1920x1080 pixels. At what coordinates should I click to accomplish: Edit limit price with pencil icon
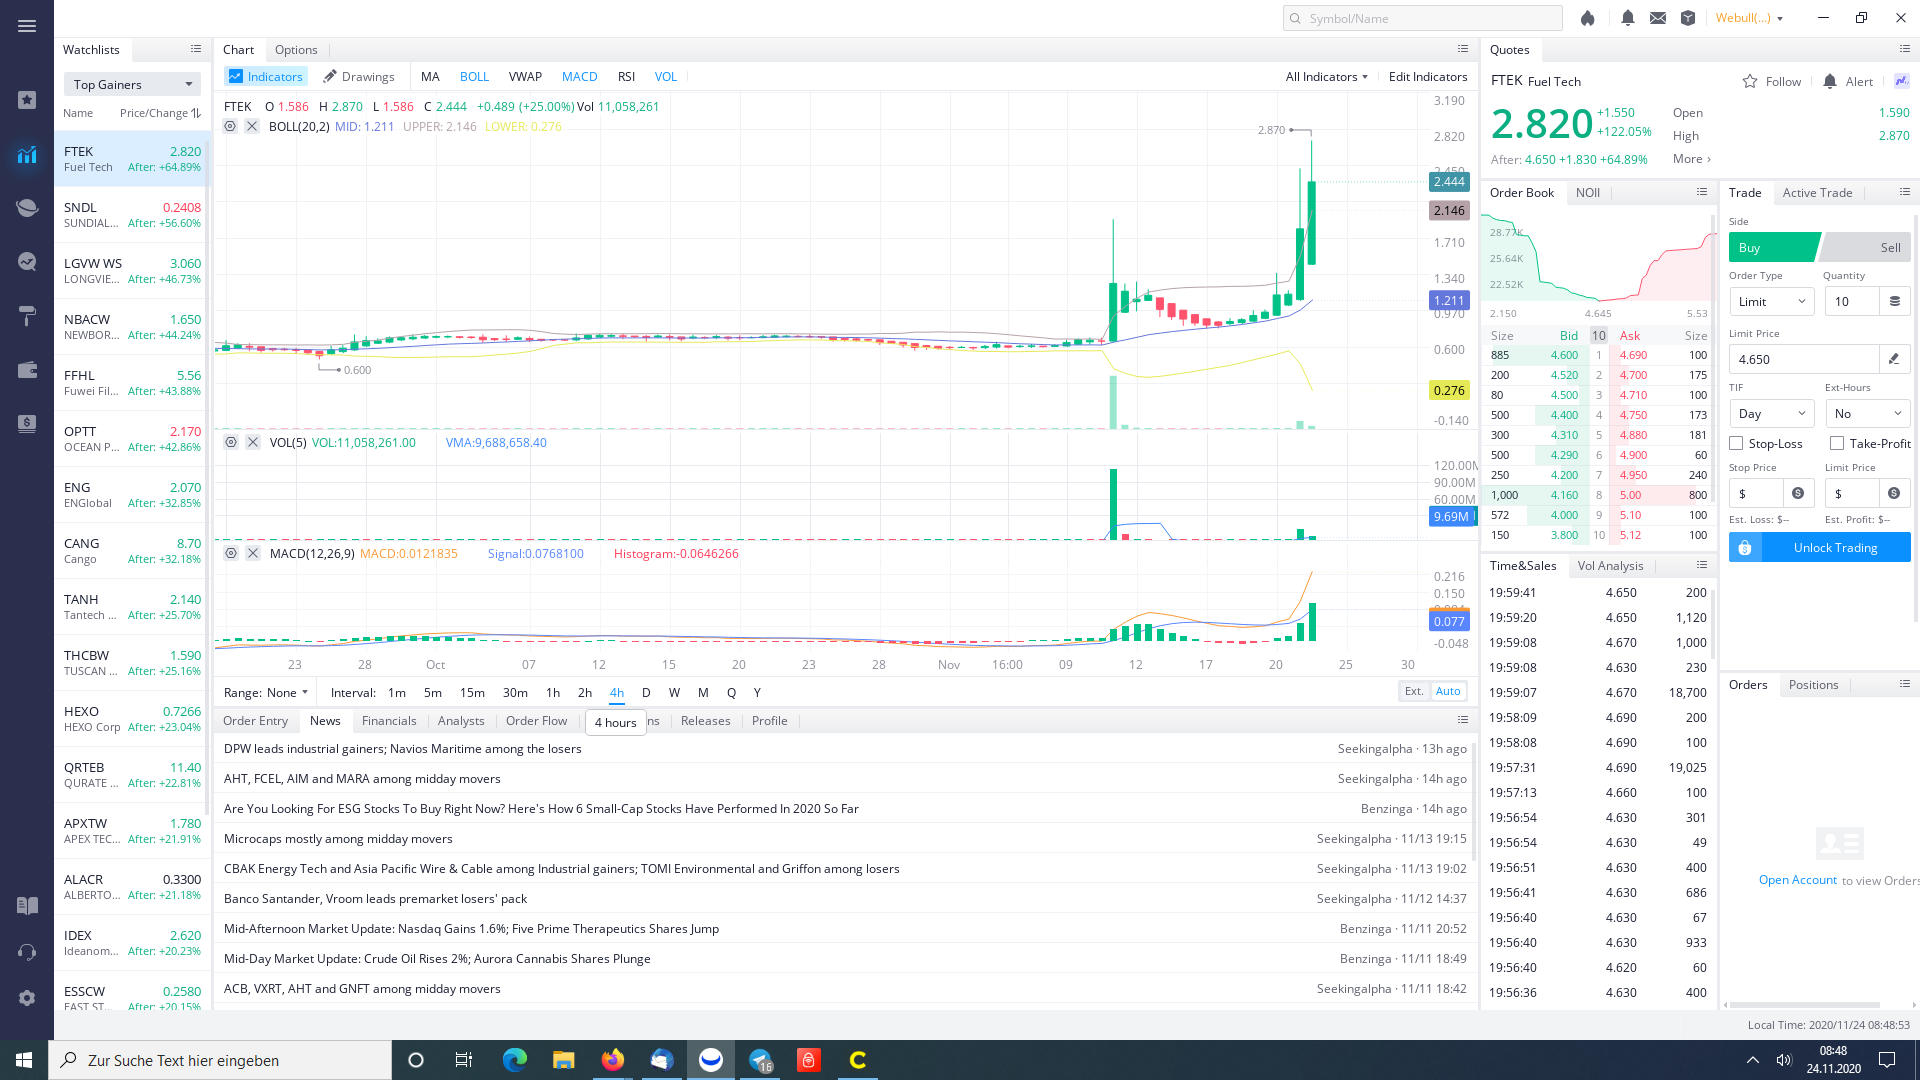(x=1894, y=359)
